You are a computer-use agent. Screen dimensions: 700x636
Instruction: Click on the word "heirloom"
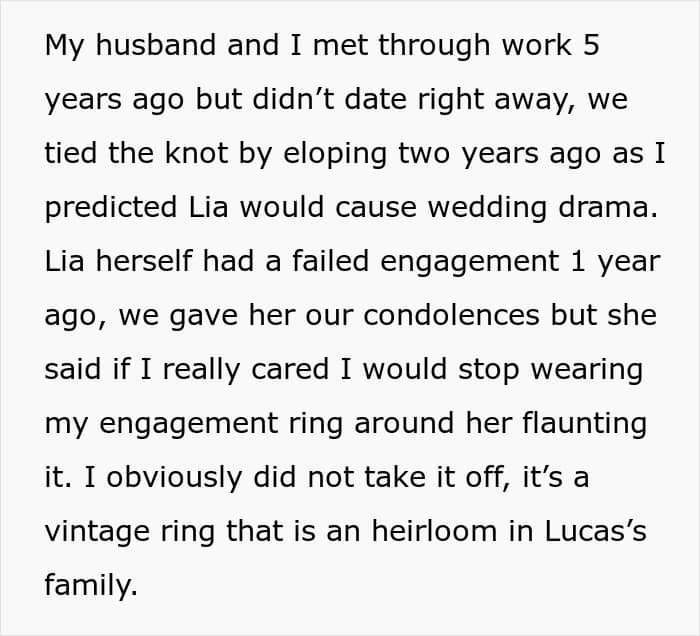tap(434, 531)
